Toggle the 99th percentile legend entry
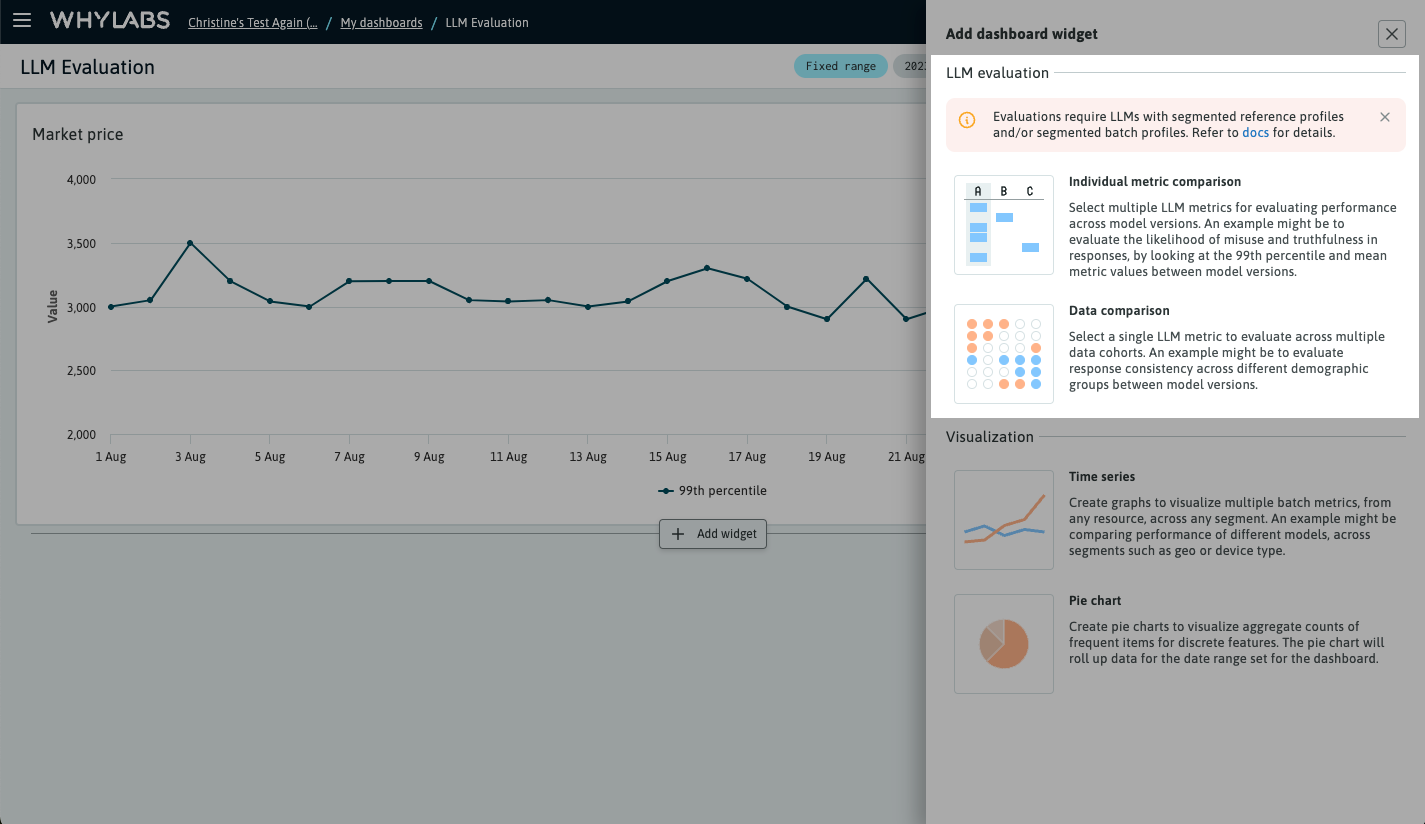Viewport: 1425px width, 824px height. click(x=712, y=490)
